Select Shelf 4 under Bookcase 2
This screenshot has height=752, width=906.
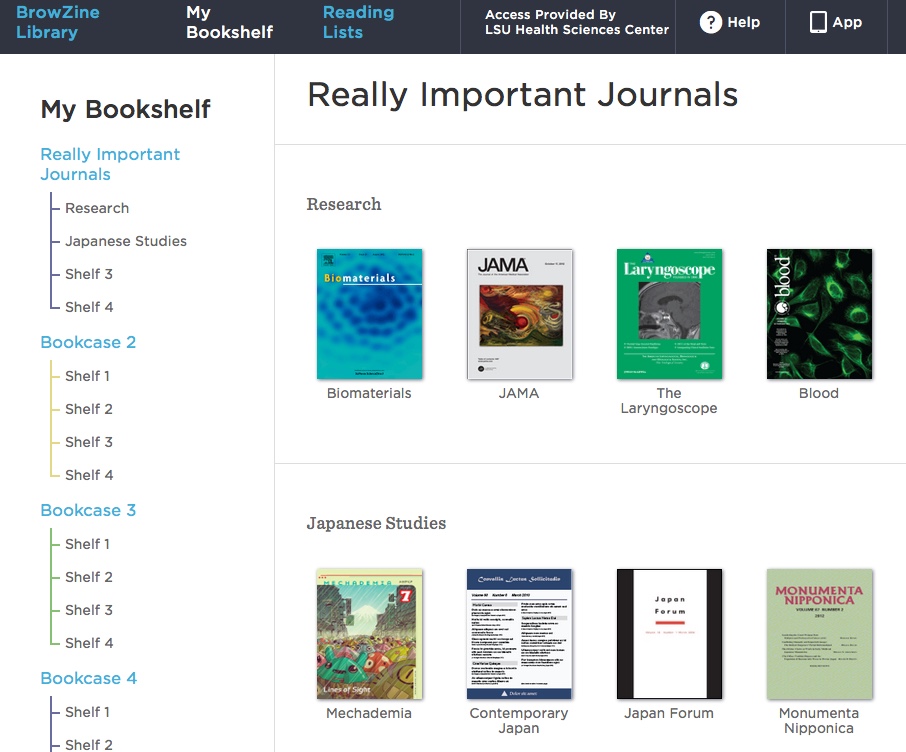pyautogui.click(x=89, y=475)
